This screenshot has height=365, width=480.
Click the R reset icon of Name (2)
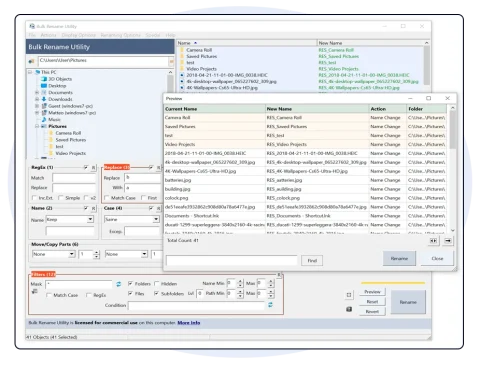click(x=94, y=208)
